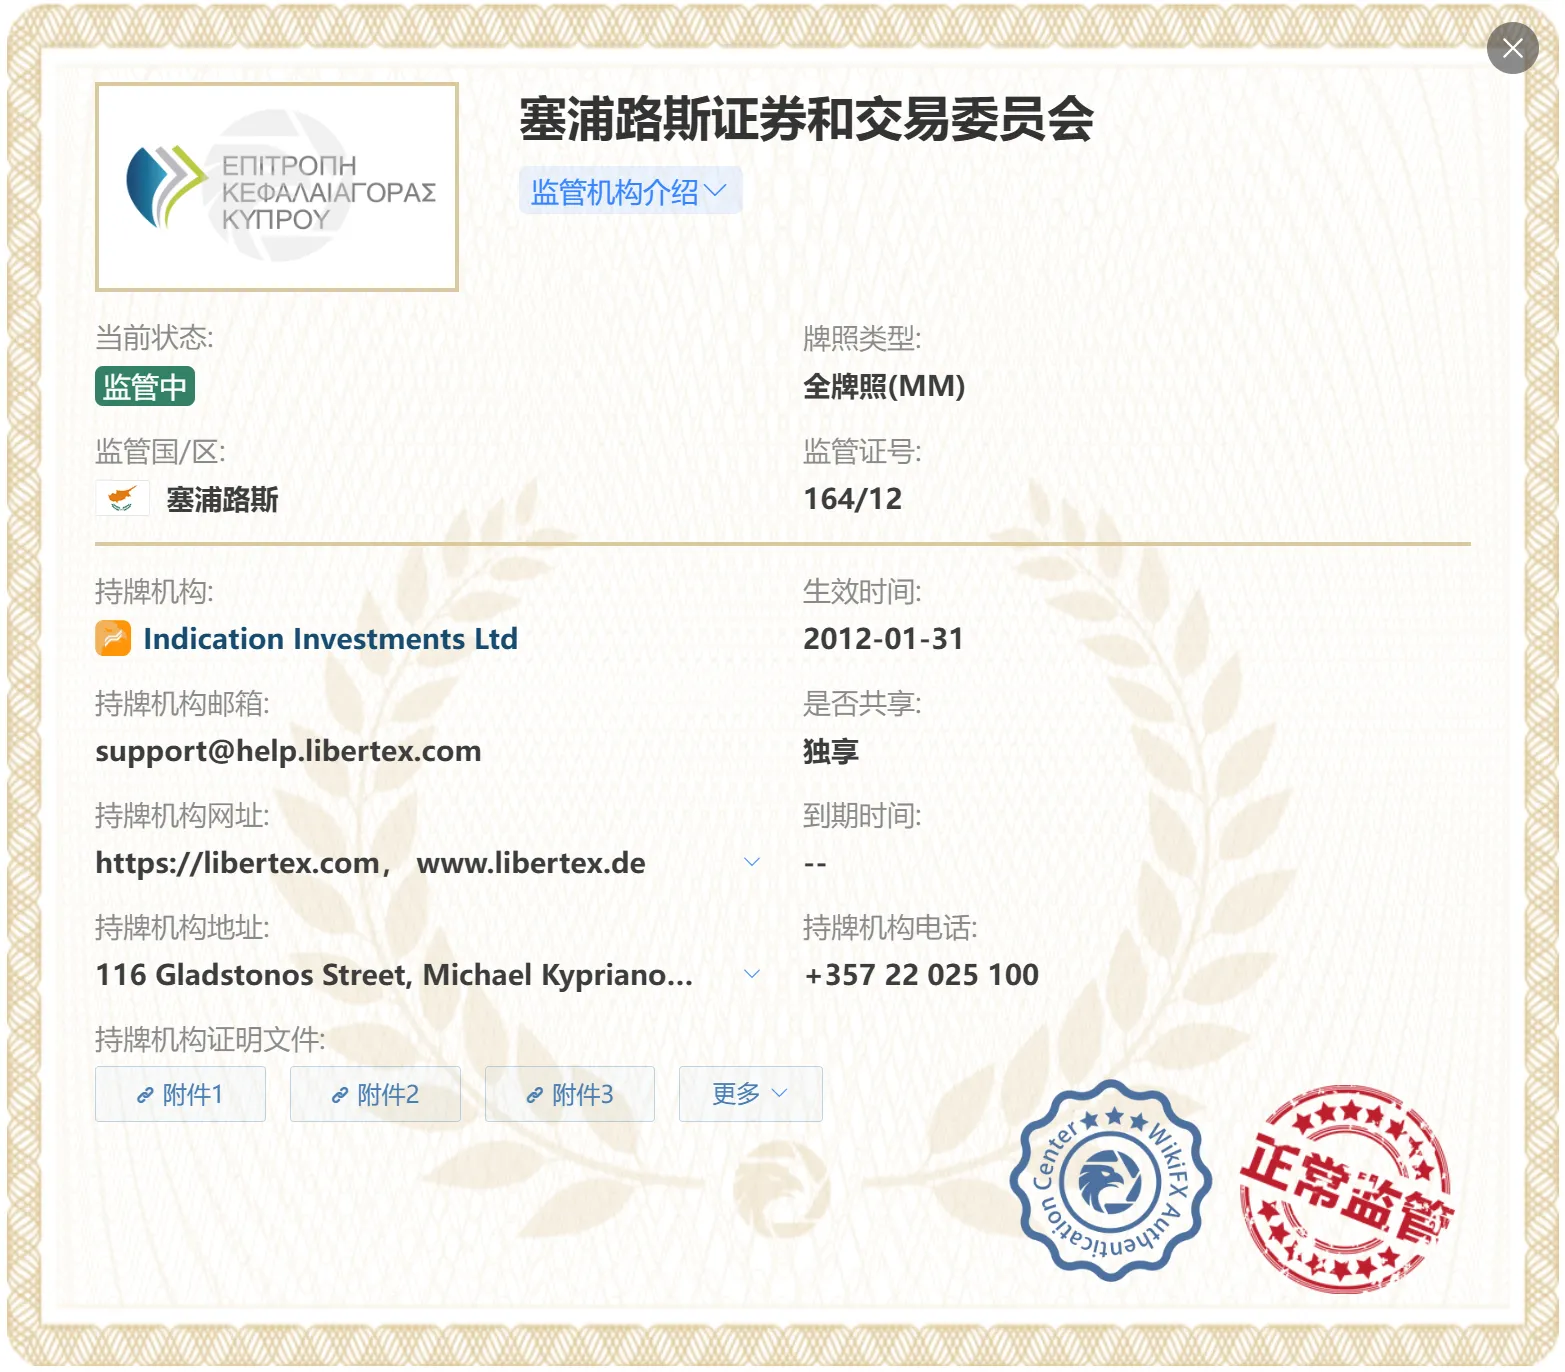Click the 独享 sharing value
This screenshot has width=1565, height=1372.
831,751
